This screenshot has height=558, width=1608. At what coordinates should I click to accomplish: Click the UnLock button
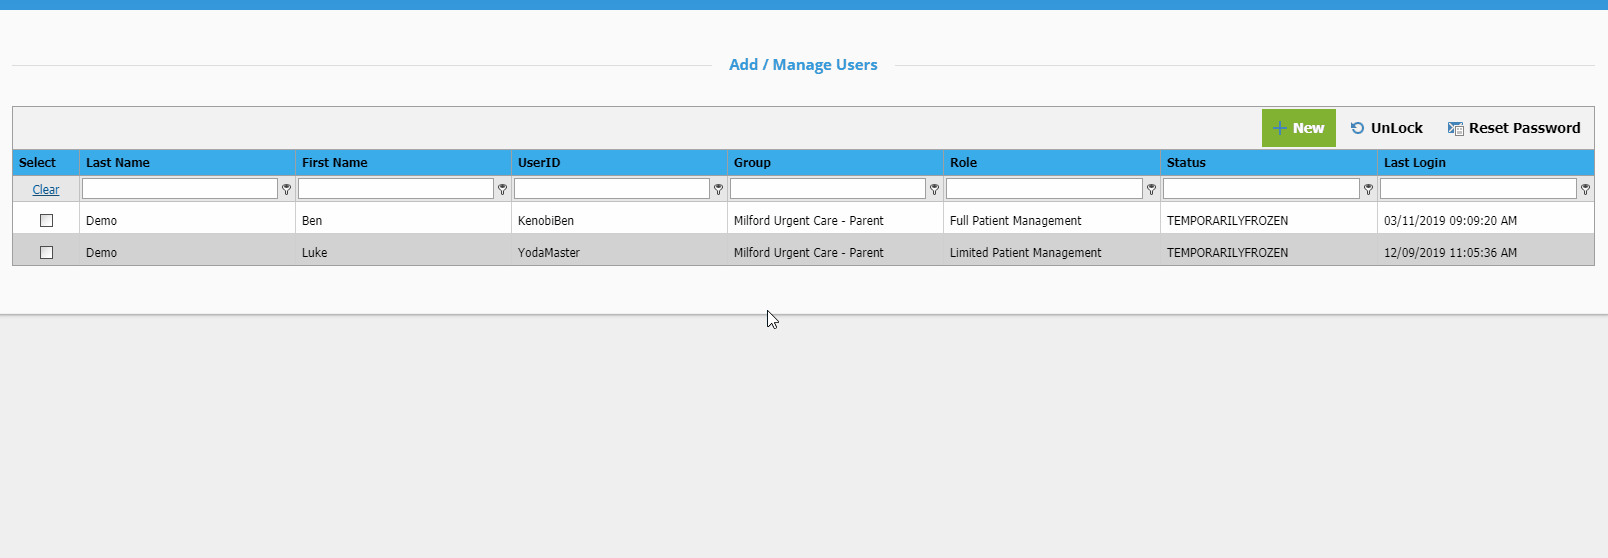[x=1386, y=128]
